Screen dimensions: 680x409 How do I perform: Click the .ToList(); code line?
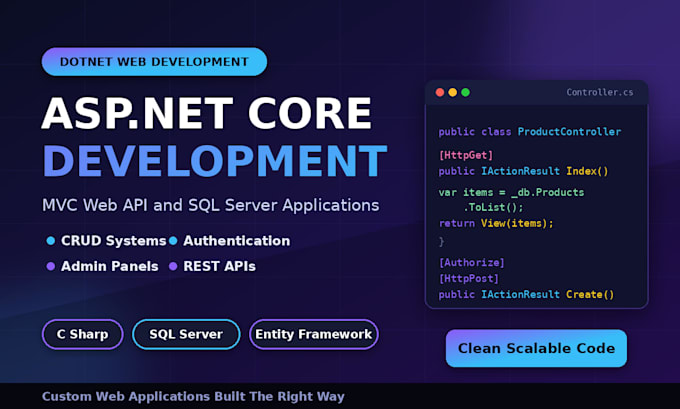[494, 207]
